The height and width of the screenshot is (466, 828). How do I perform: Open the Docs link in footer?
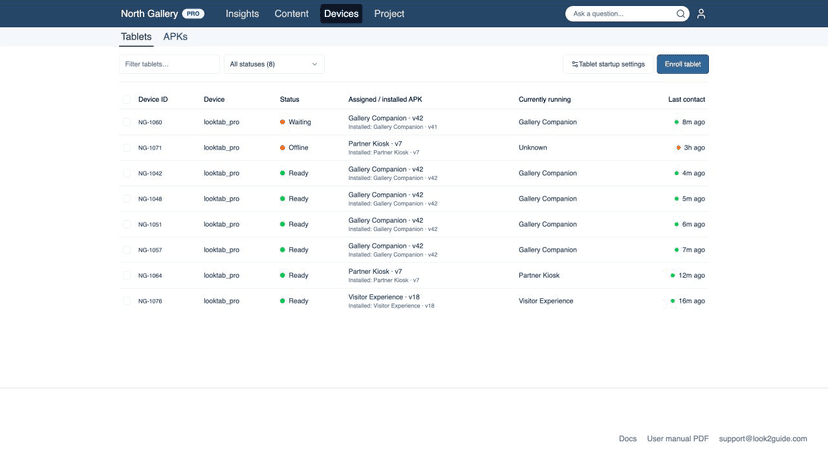[628, 439]
